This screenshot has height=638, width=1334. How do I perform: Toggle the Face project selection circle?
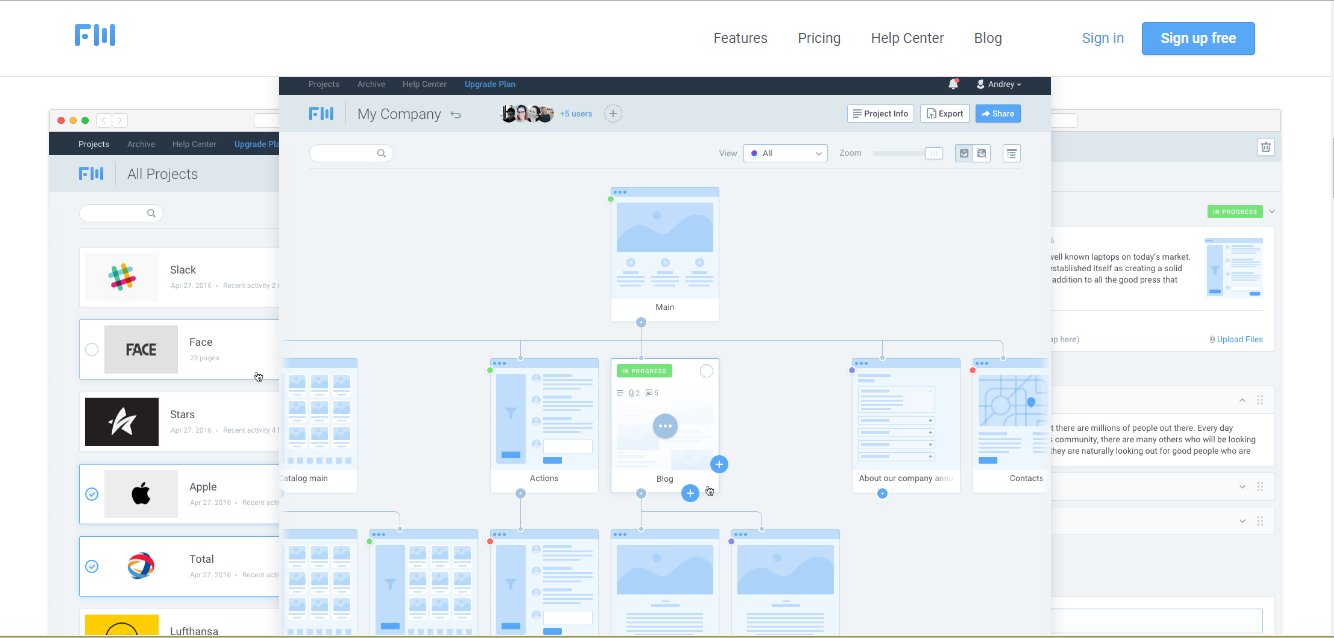pos(91,349)
